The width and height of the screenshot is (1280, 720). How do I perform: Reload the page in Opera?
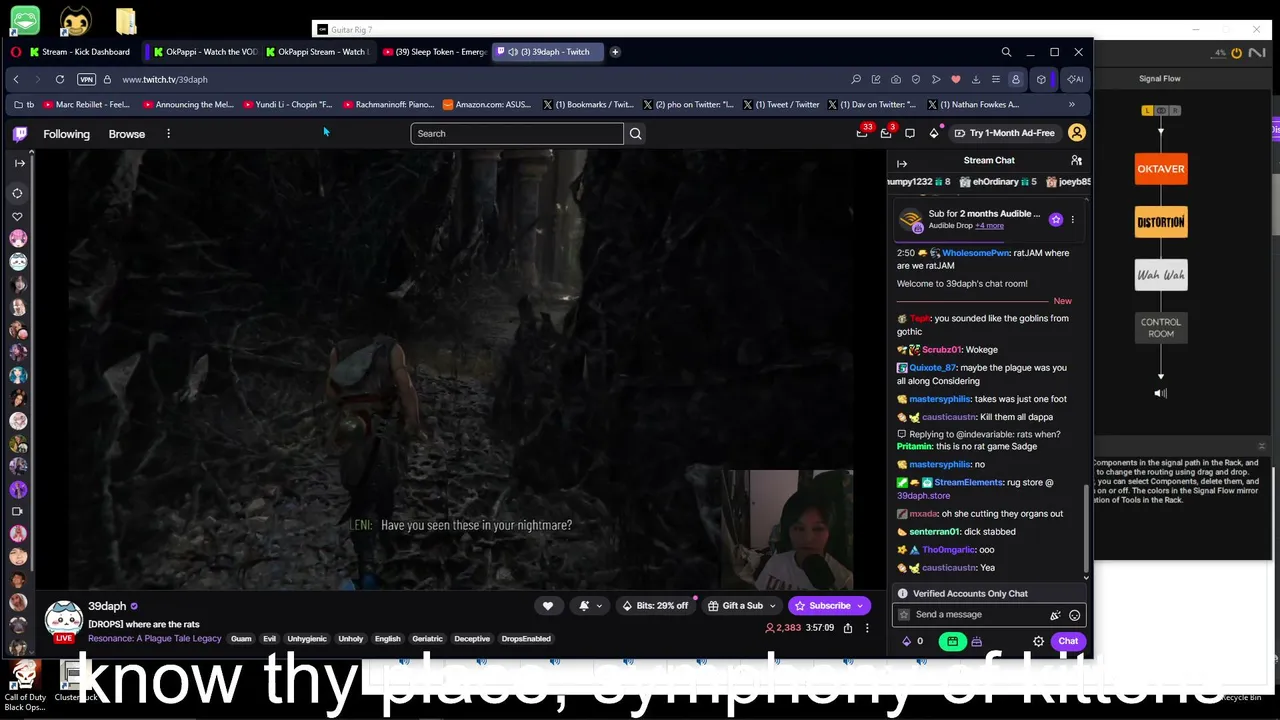[60, 79]
